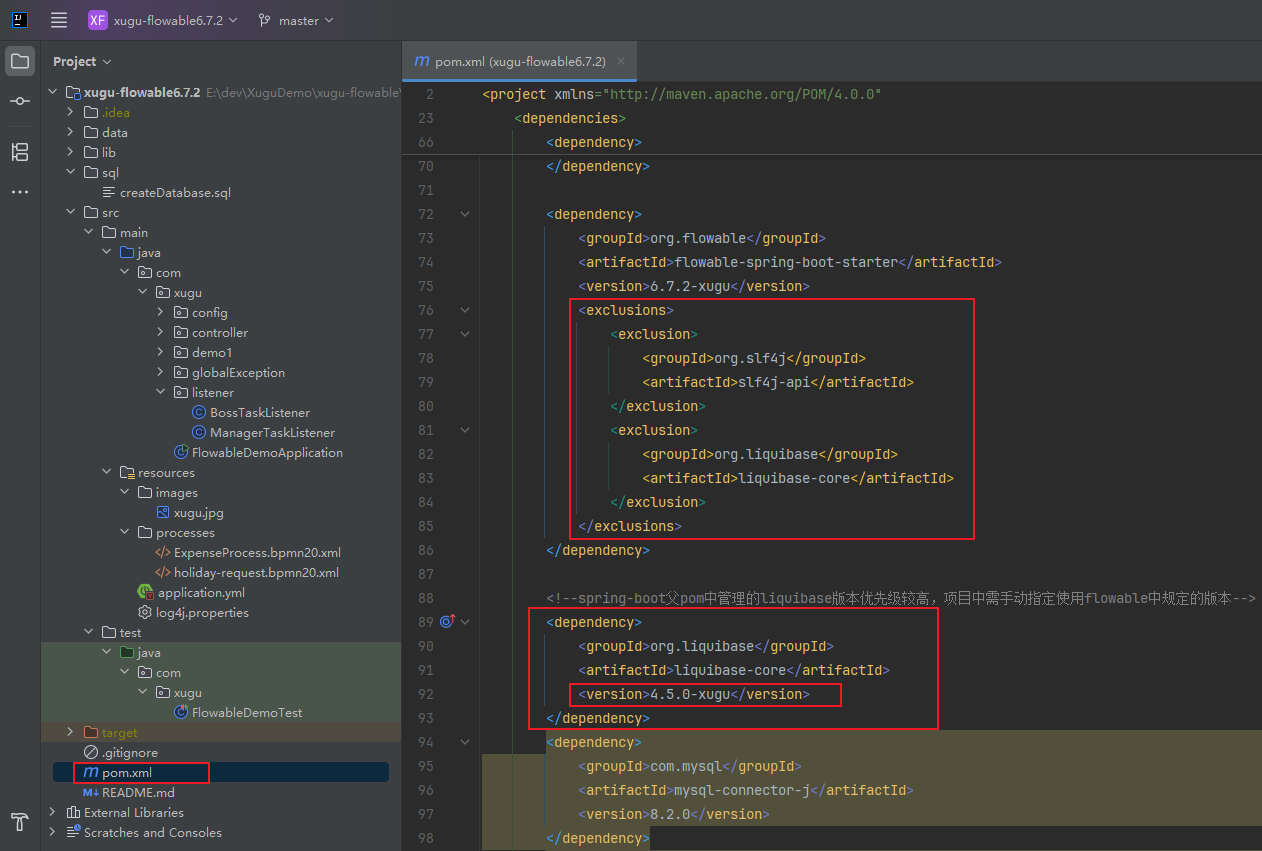This screenshot has width=1262, height=851.
Task: Toggle fold arrow on line 94
Action: [465, 742]
